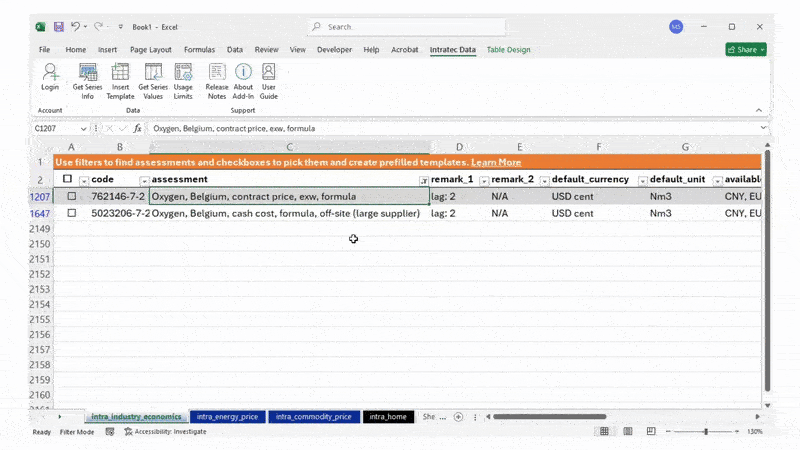
Task: Collapse the ribbon
Action: pos(759,110)
